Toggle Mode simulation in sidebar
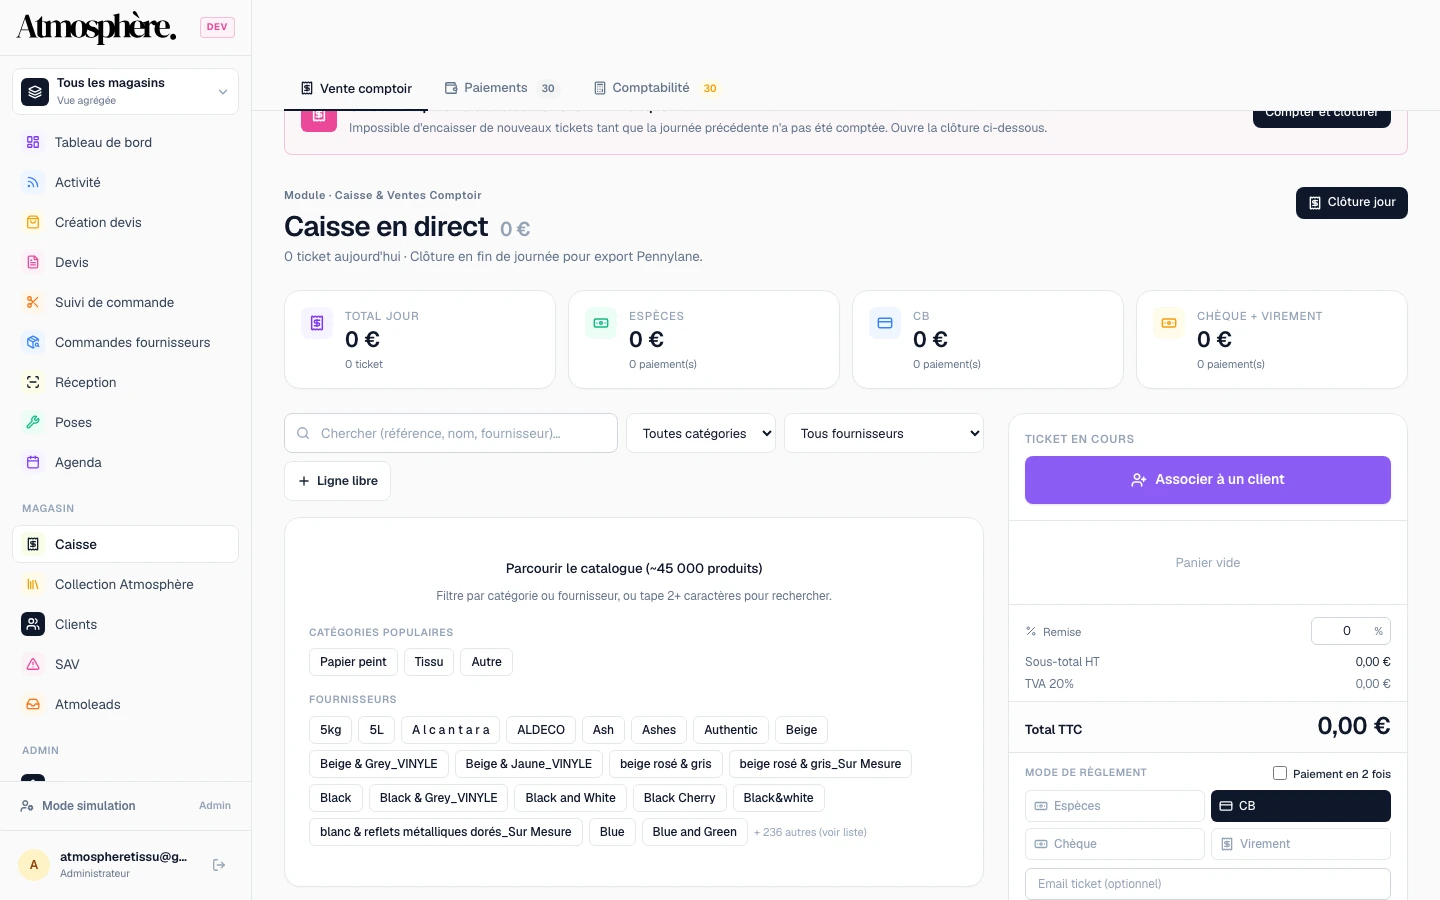The width and height of the screenshot is (1440, 900). point(126,806)
